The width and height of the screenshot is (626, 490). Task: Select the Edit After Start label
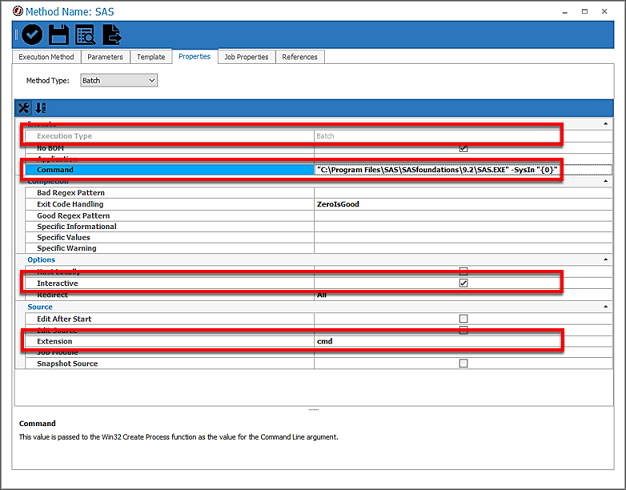64,319
